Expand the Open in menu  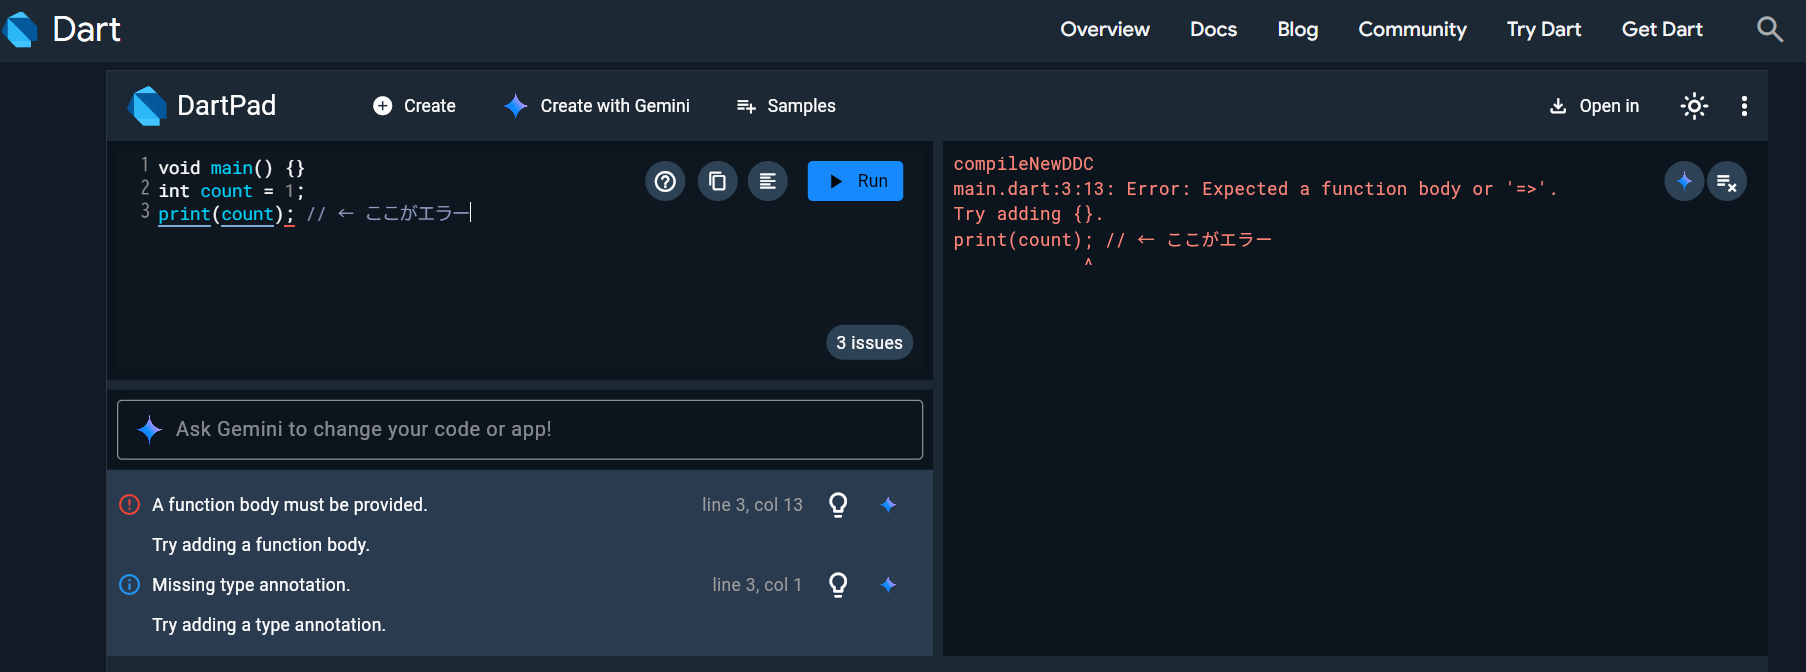point(1594,106)
